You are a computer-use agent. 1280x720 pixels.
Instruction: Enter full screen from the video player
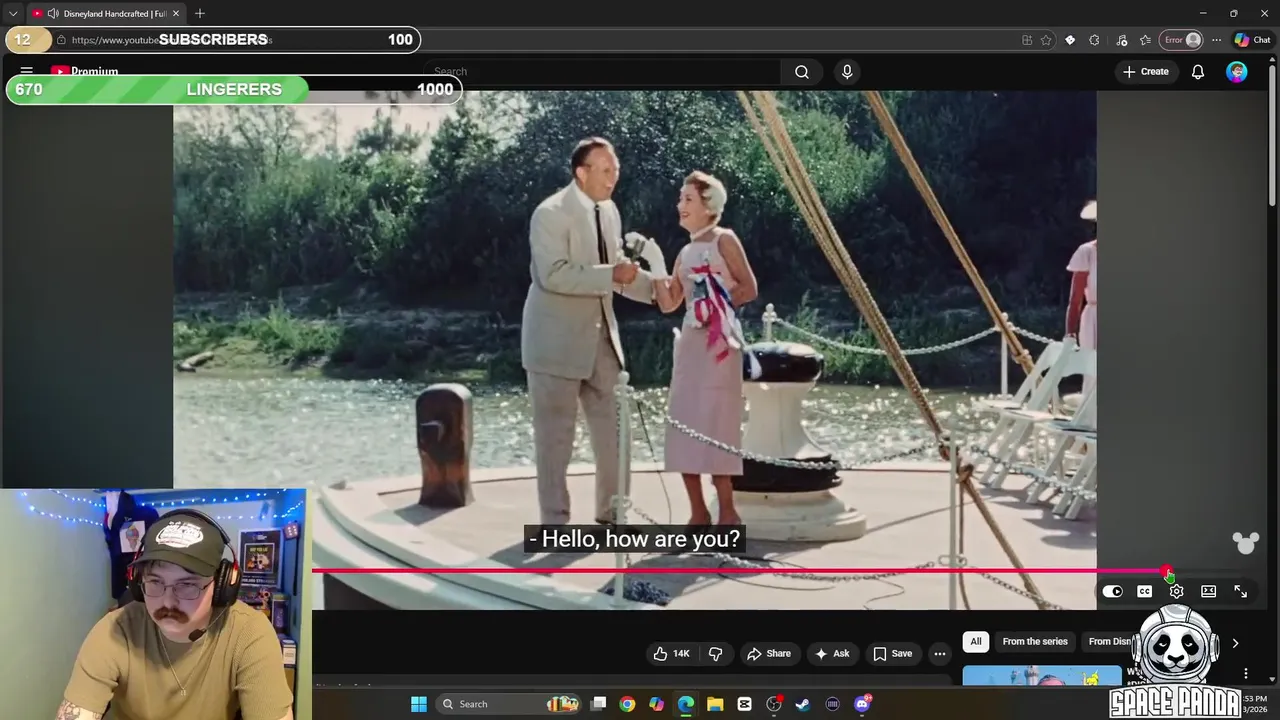1240,591
